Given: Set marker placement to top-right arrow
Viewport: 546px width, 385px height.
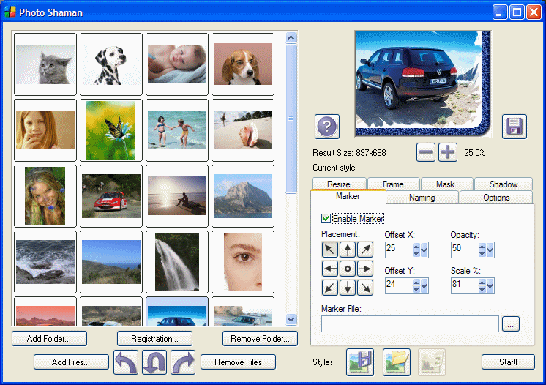Looking at the screenshot, I should tap(365, 249).
